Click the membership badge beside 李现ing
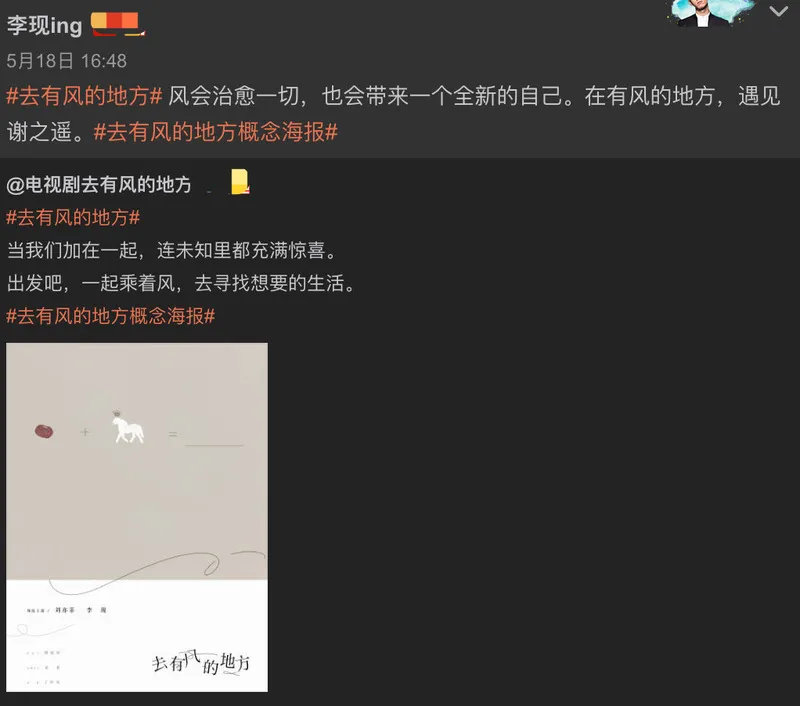 click(x=117, y=24)
